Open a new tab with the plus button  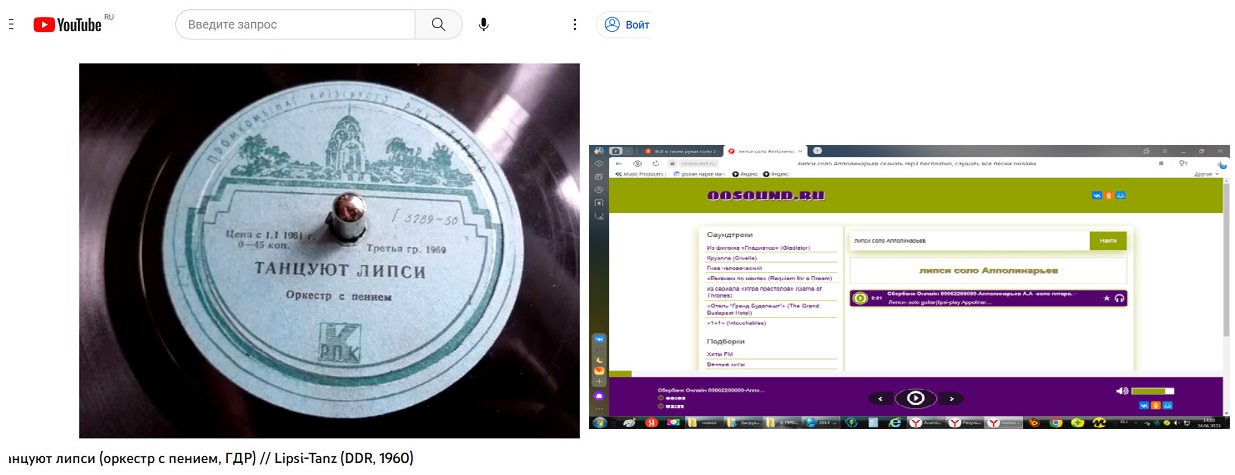[x=817, y=150]
